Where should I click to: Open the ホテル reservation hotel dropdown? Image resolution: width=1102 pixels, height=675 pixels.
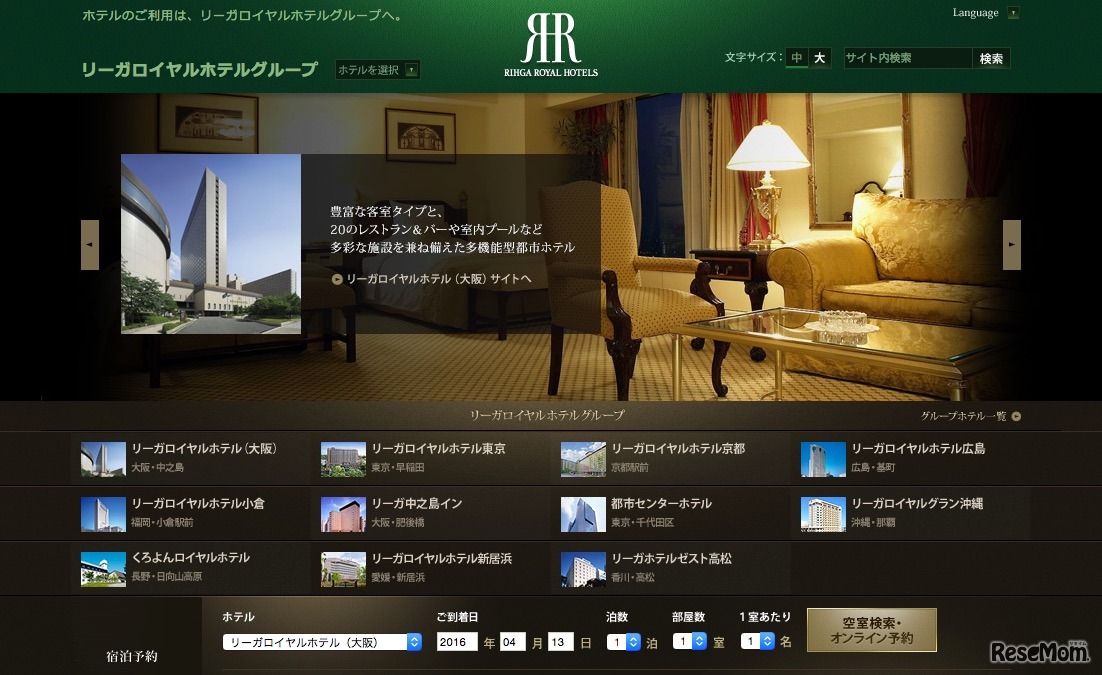click(322, 642)
